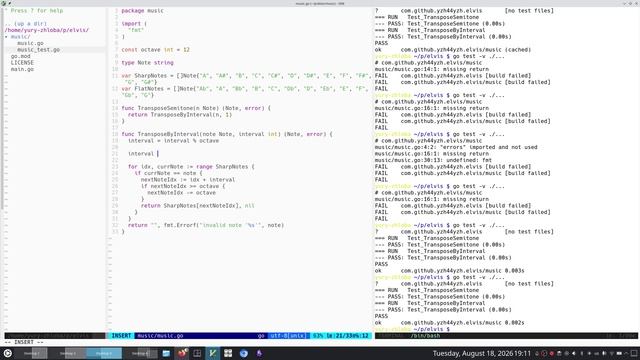Click terminal result 'elvis/music (cached)'
The height and width of the screenshot is (360, 640).
click(x=453, y=50)
